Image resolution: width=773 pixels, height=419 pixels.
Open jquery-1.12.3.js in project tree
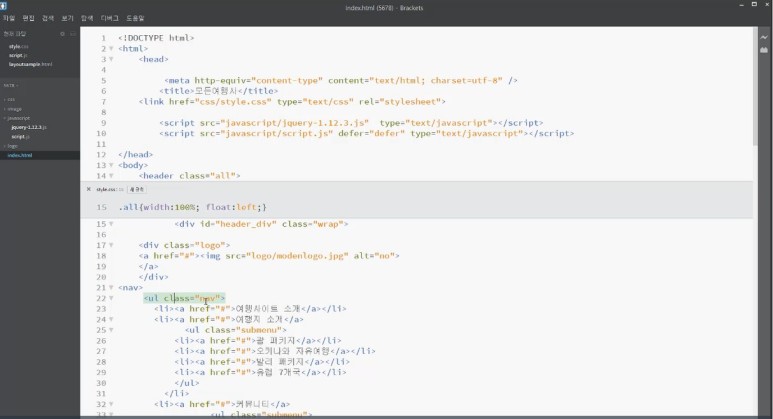(29, 127)
